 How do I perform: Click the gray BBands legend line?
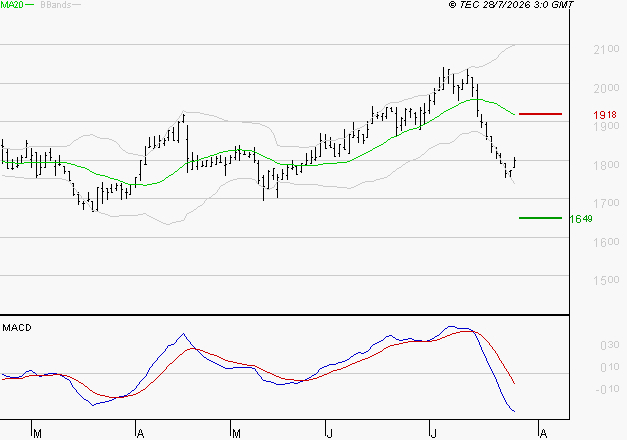point(76,5)
